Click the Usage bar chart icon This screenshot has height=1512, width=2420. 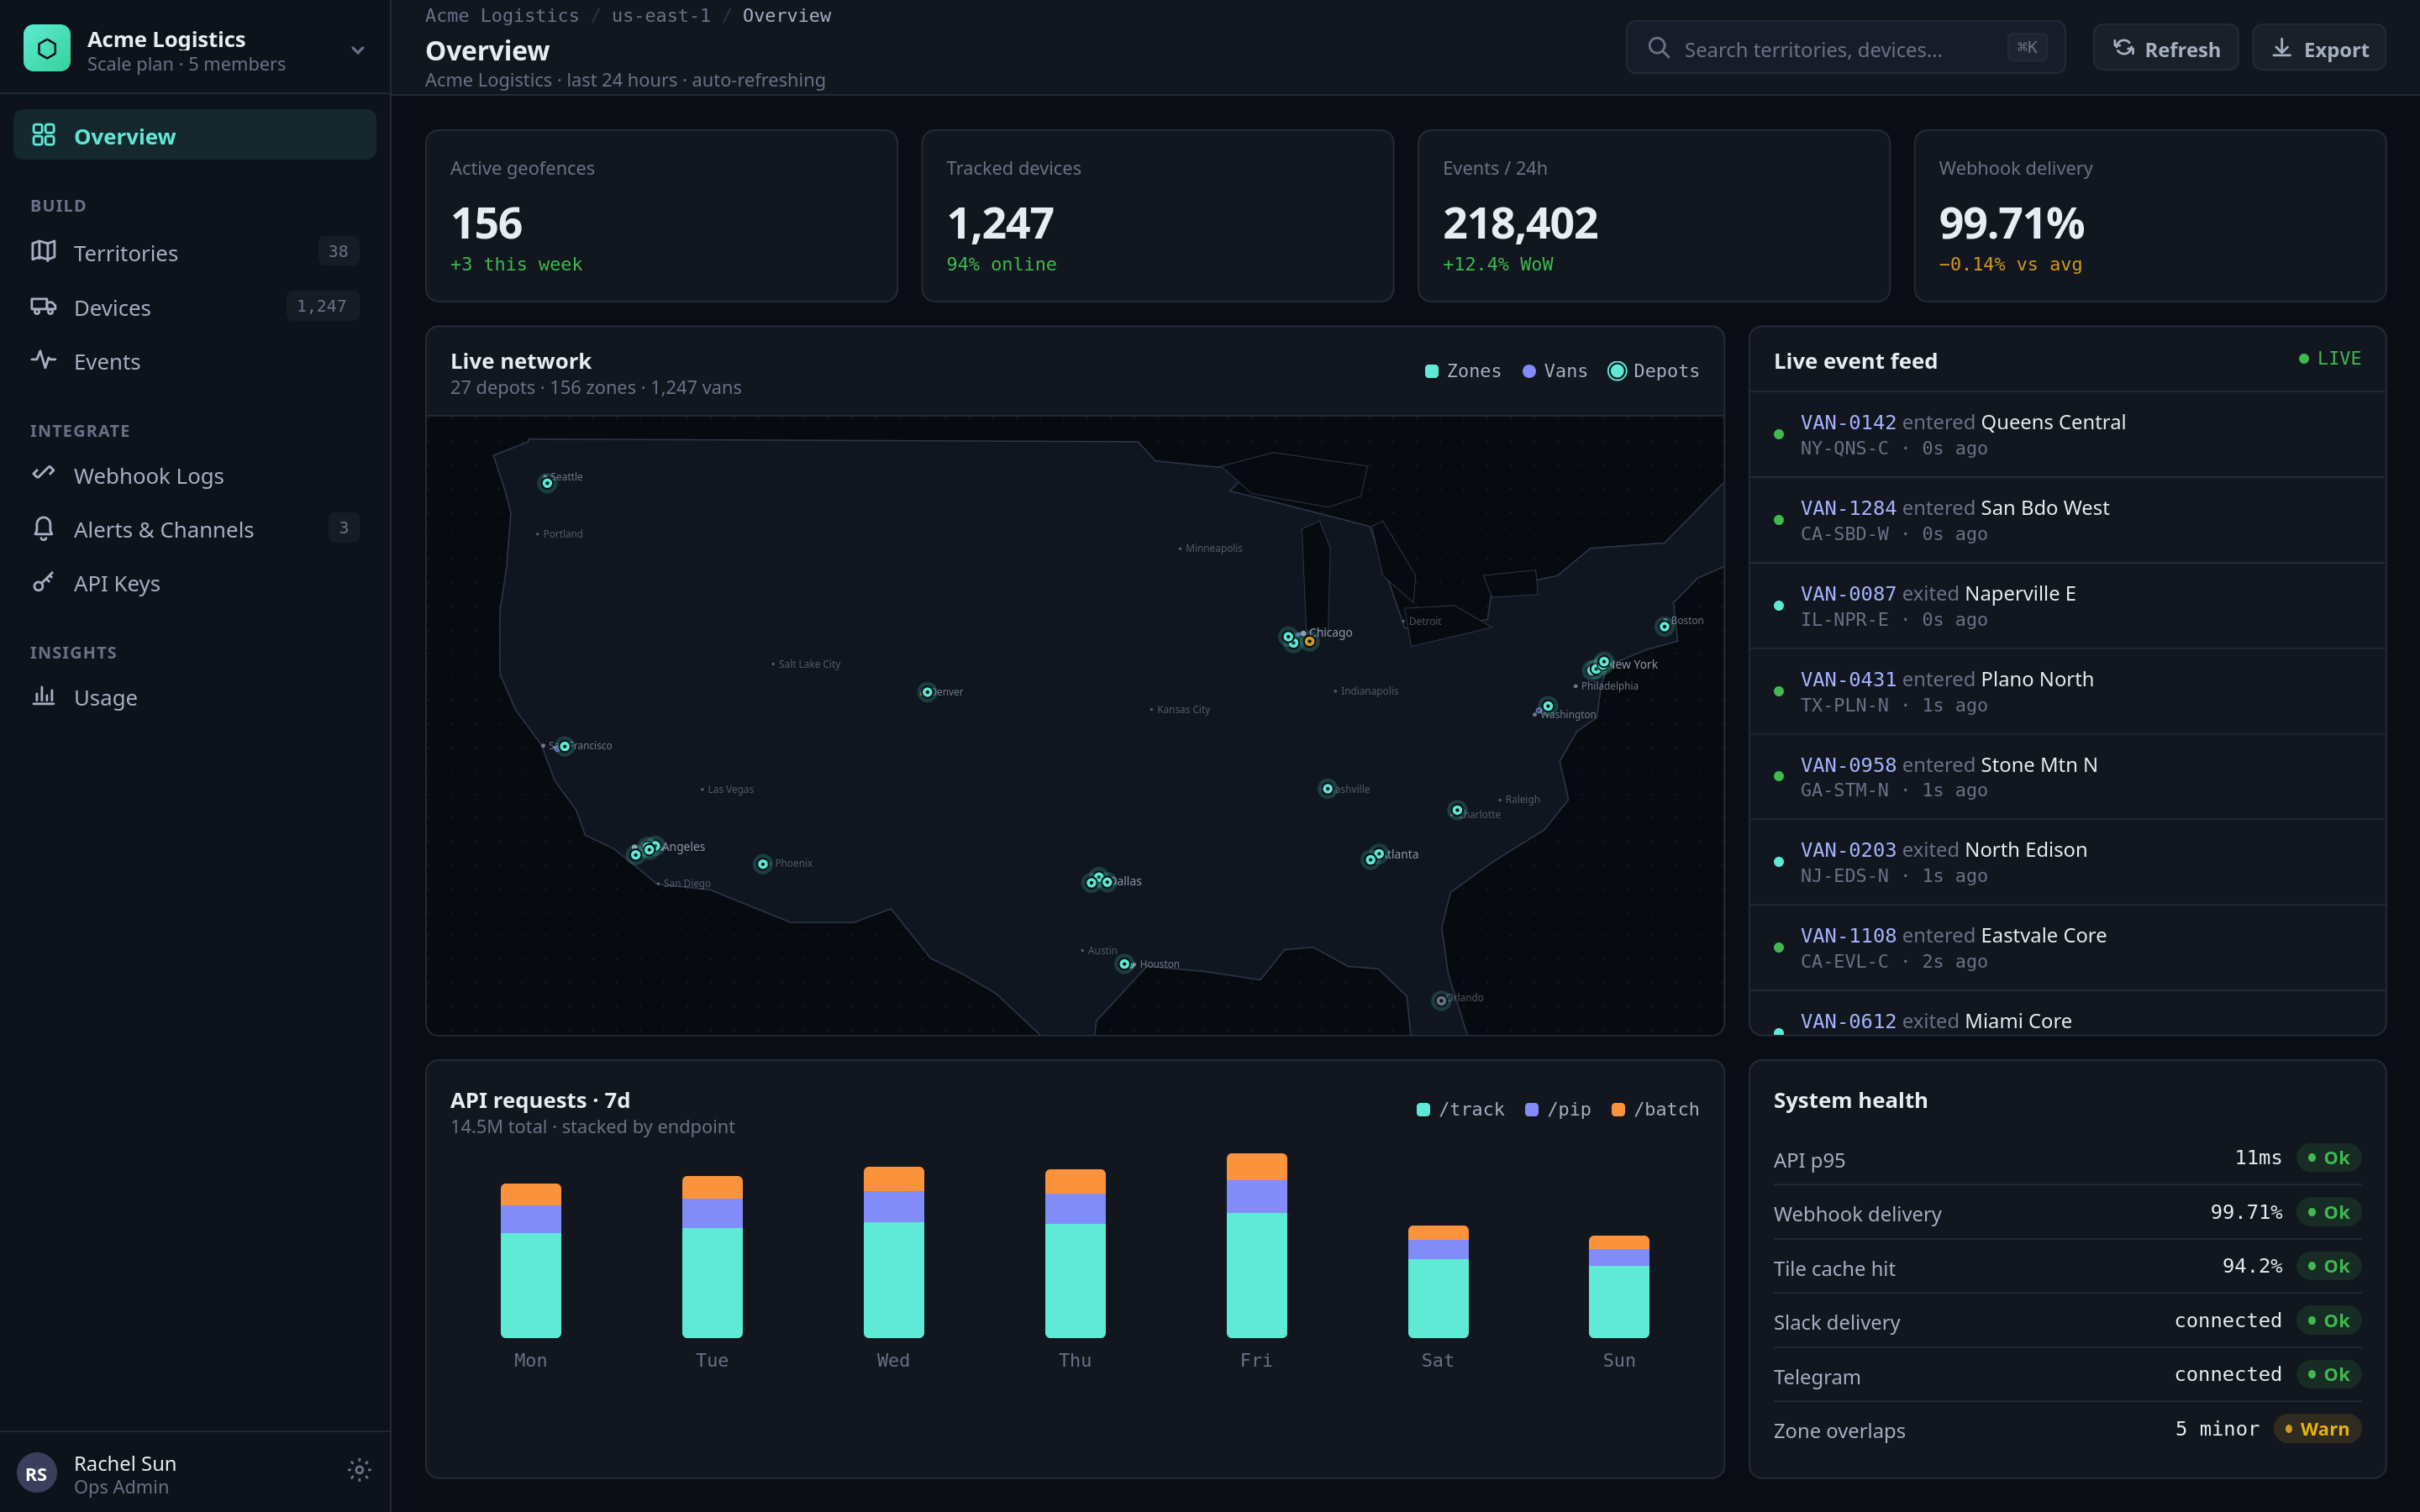coord(44,696)
